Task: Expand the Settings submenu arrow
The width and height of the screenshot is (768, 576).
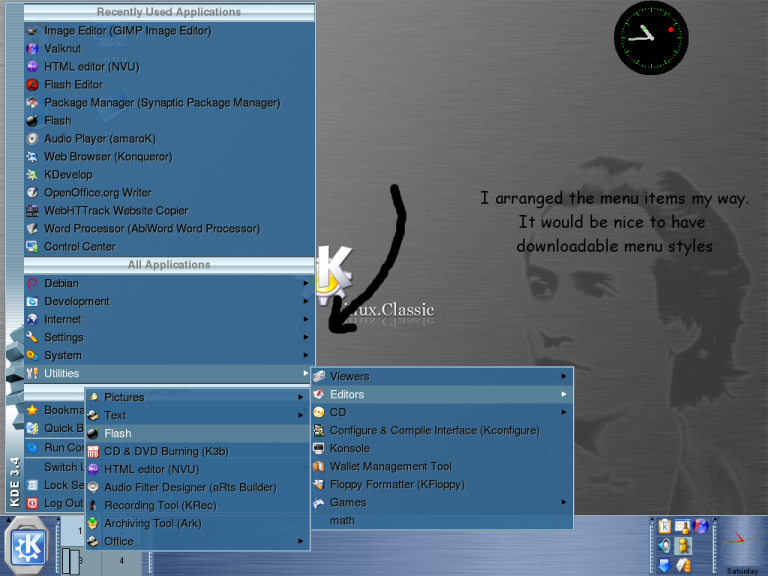Action: (x=306, y=337)
